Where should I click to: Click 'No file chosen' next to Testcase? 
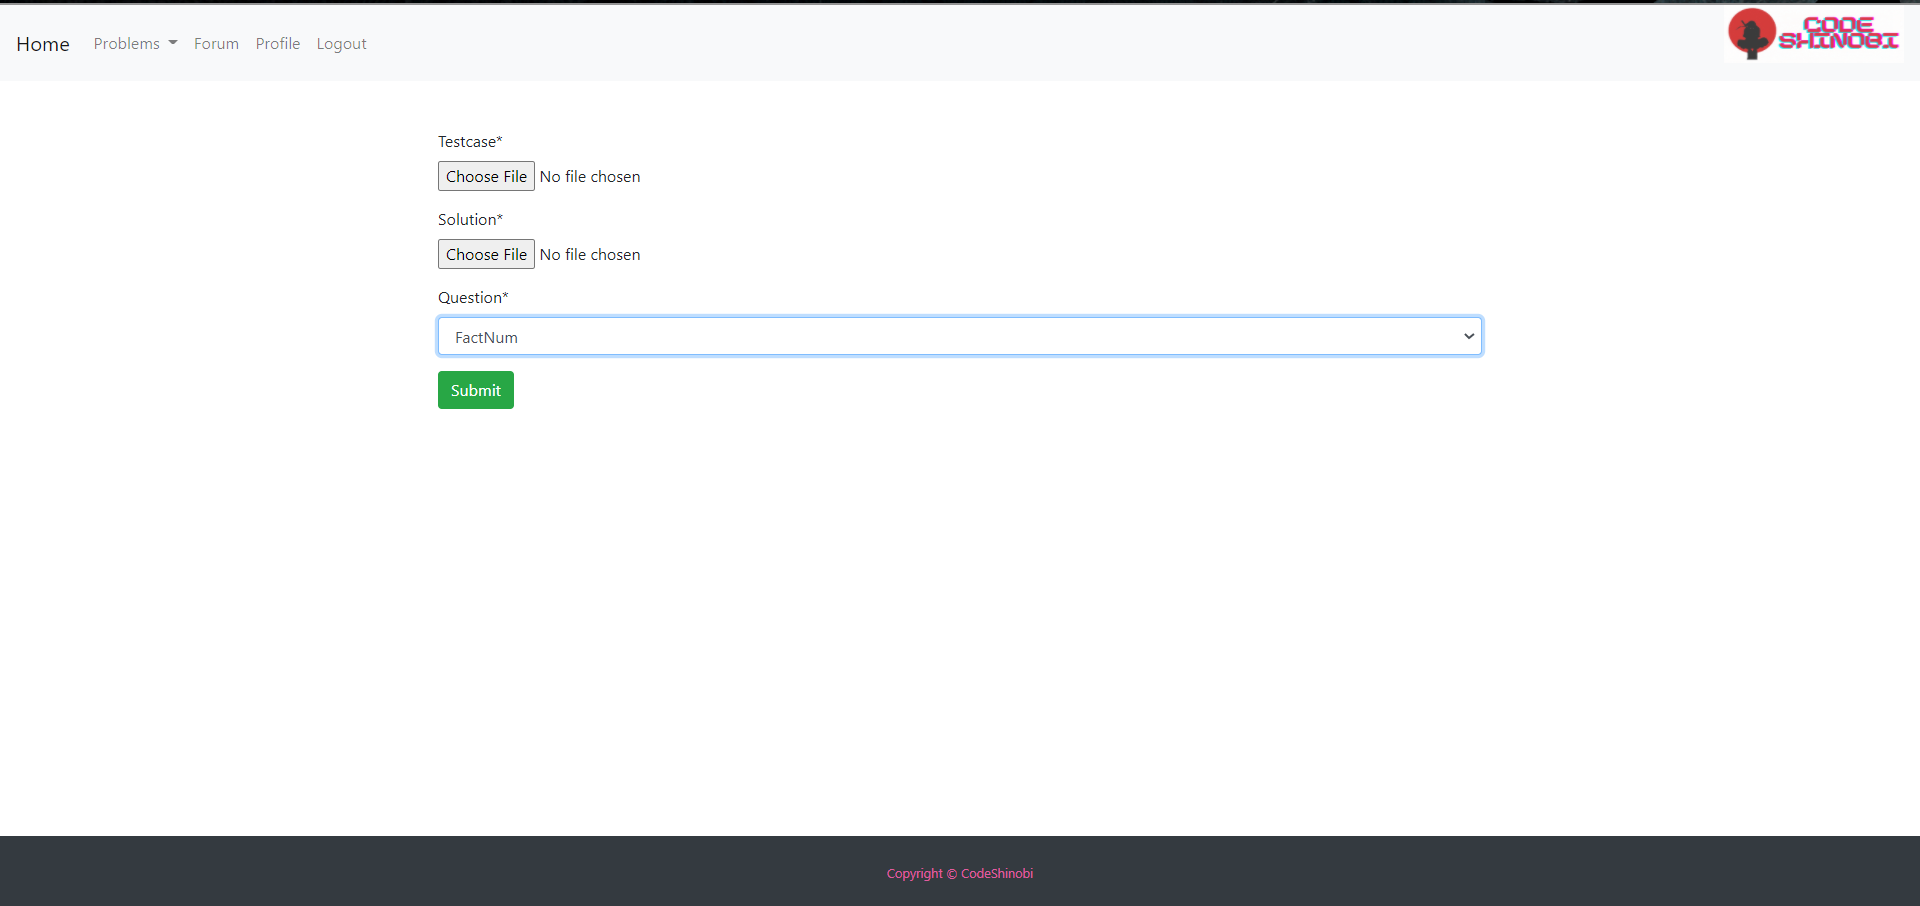(x=590, y=176)
